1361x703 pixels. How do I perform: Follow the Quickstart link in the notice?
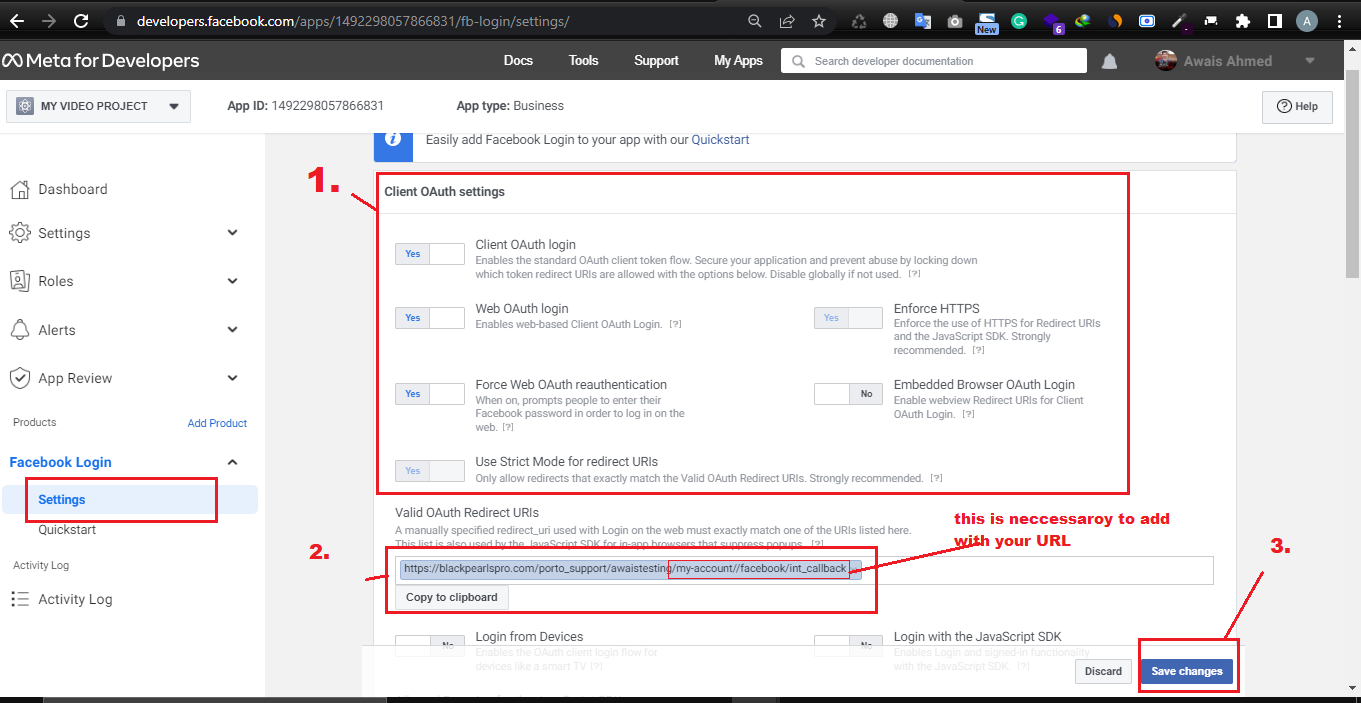click(x=720, y=140)
